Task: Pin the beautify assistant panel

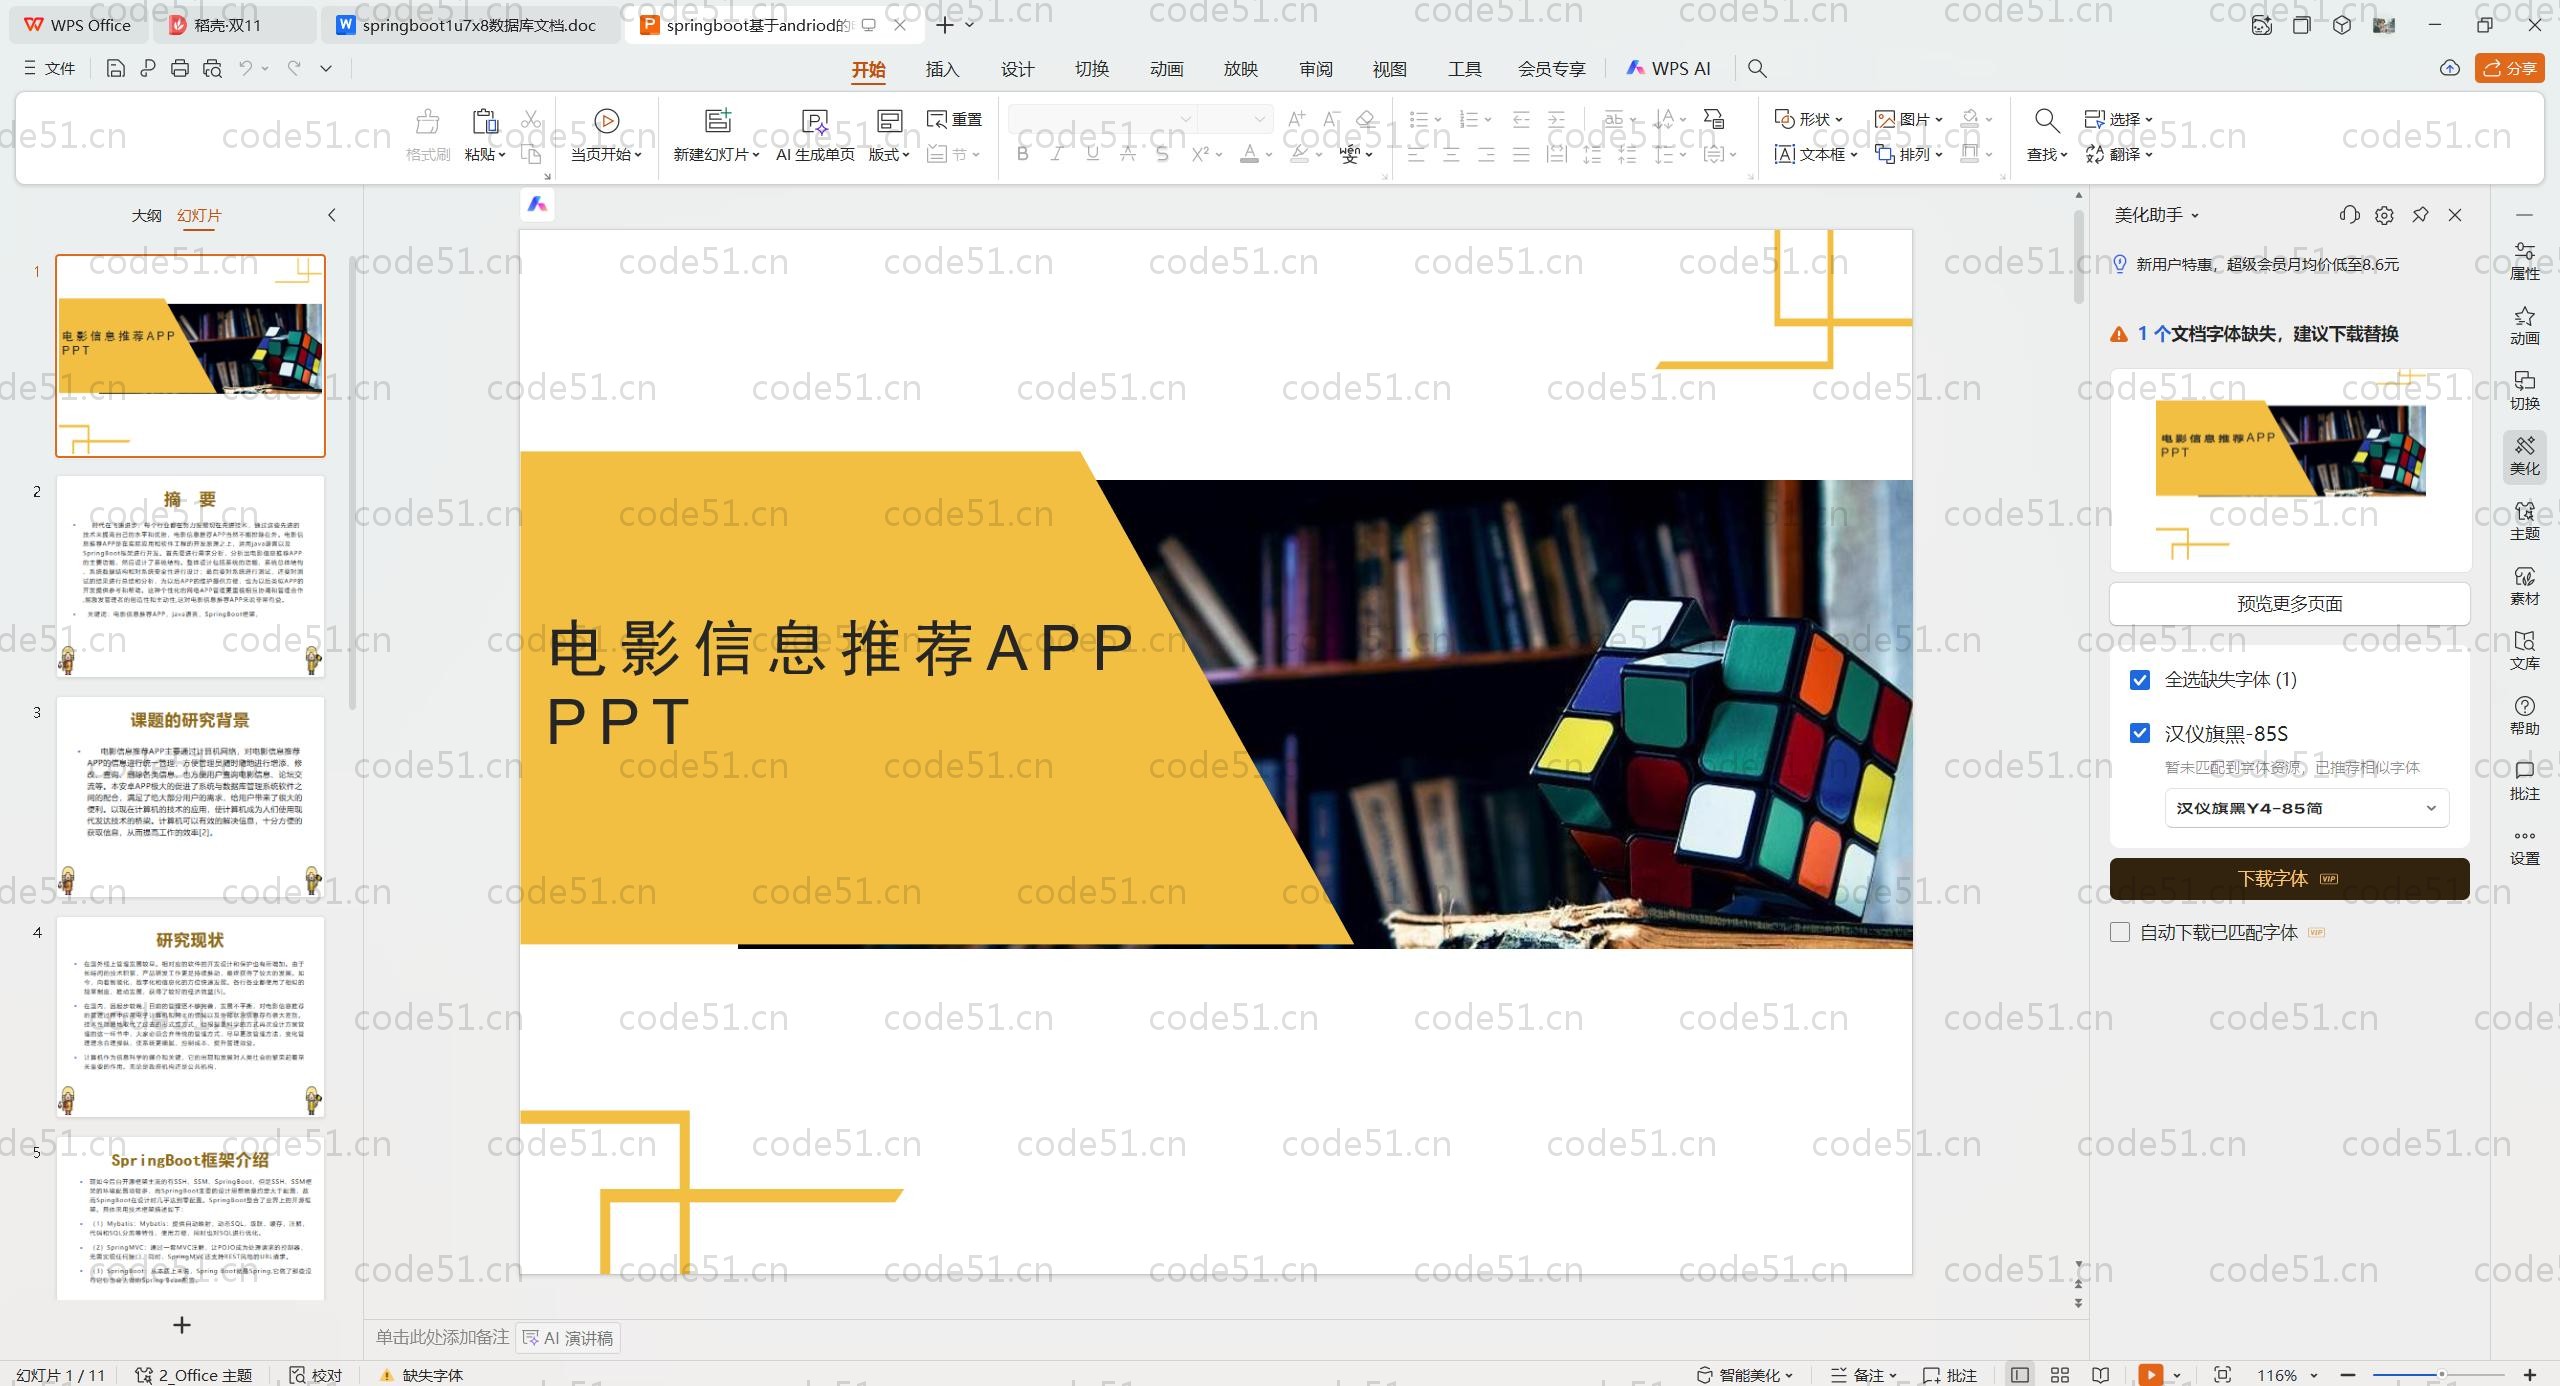Action: 2420,215
